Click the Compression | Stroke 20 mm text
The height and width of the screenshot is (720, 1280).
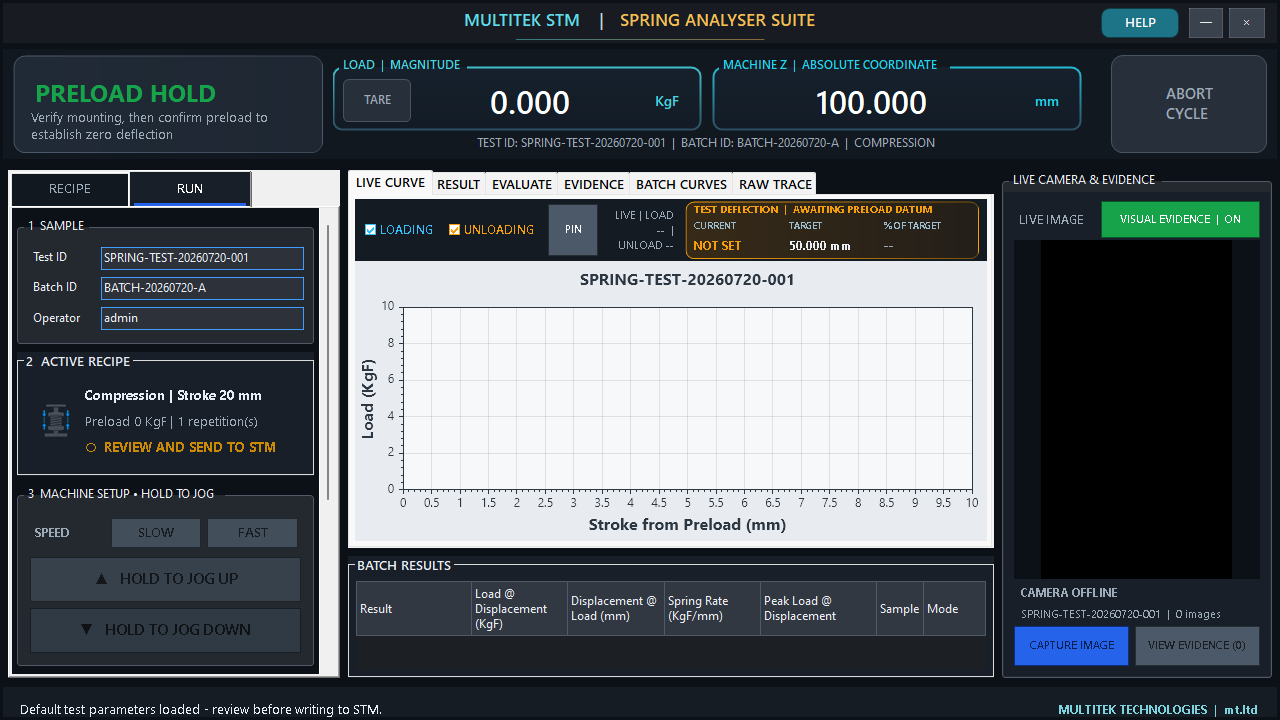click(173, 396)
